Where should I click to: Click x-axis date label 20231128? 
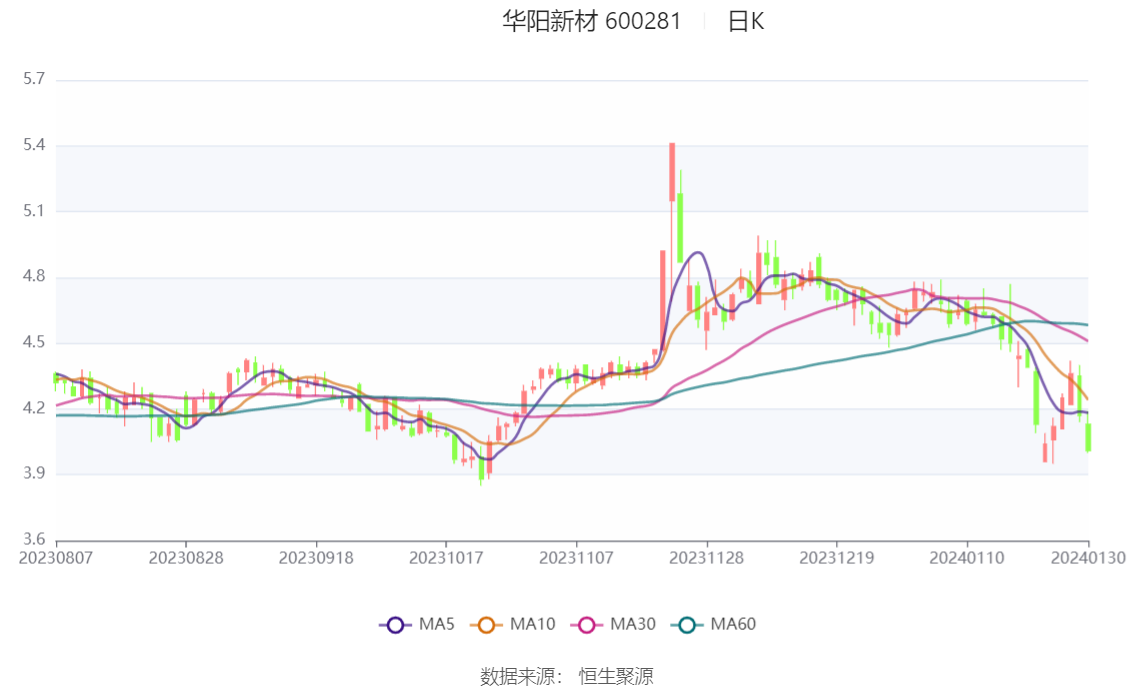pyautogui.click(x=707, y=558)
